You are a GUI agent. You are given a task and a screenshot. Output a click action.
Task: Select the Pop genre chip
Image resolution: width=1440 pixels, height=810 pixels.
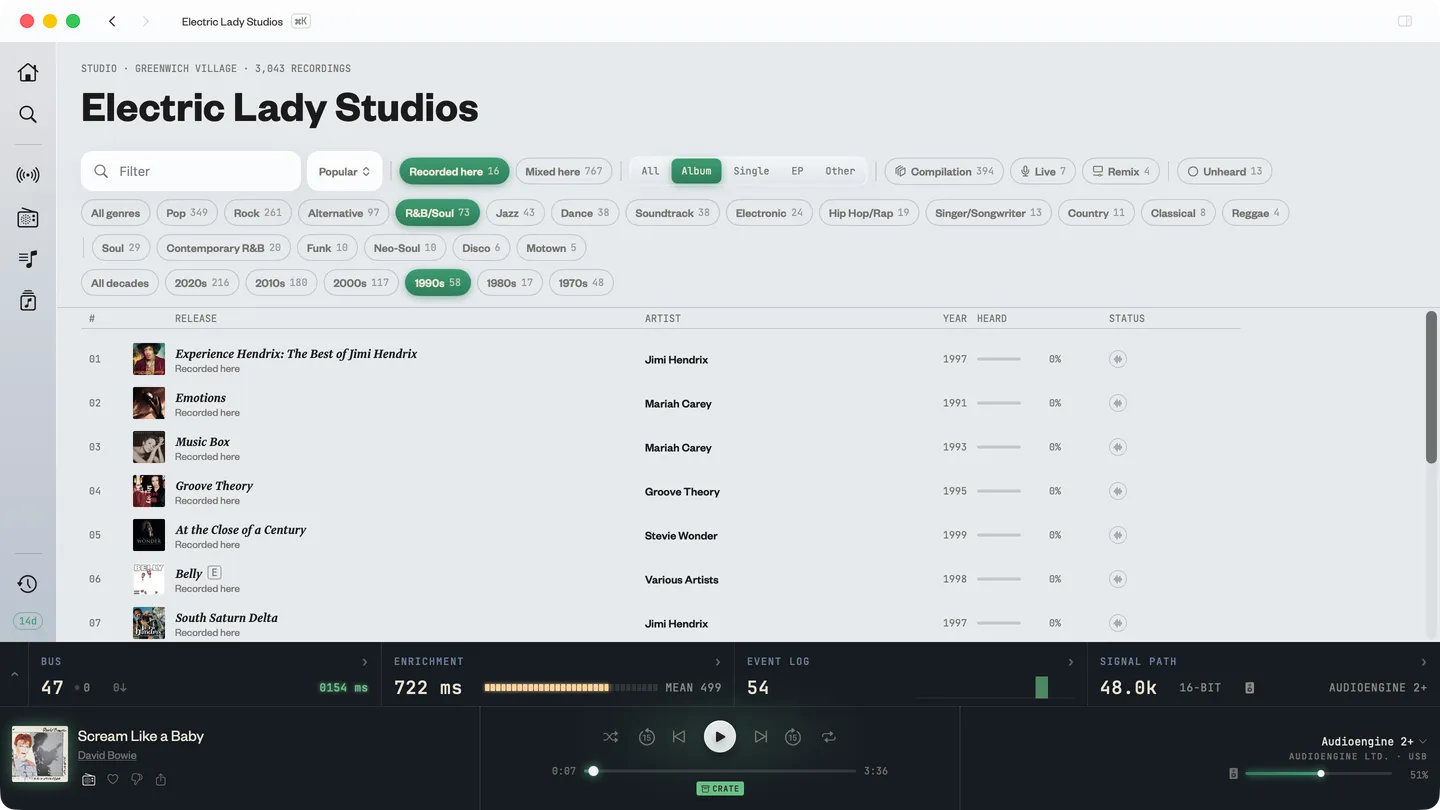coord(187,213)
